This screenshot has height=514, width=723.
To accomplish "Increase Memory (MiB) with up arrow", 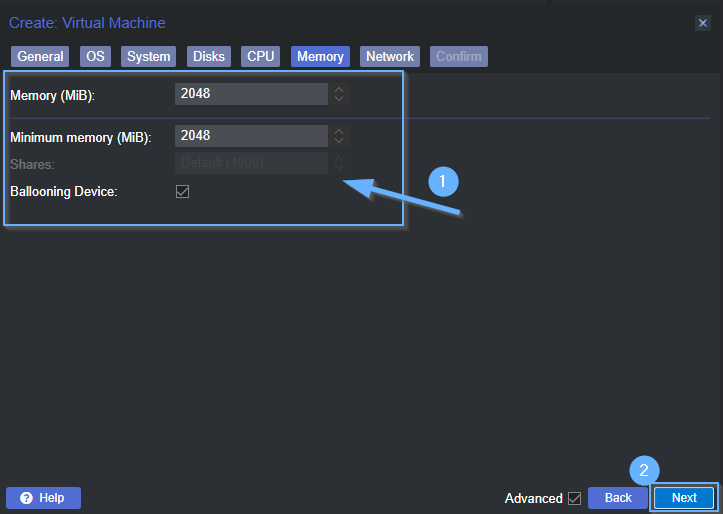I will tap(339, 89).
